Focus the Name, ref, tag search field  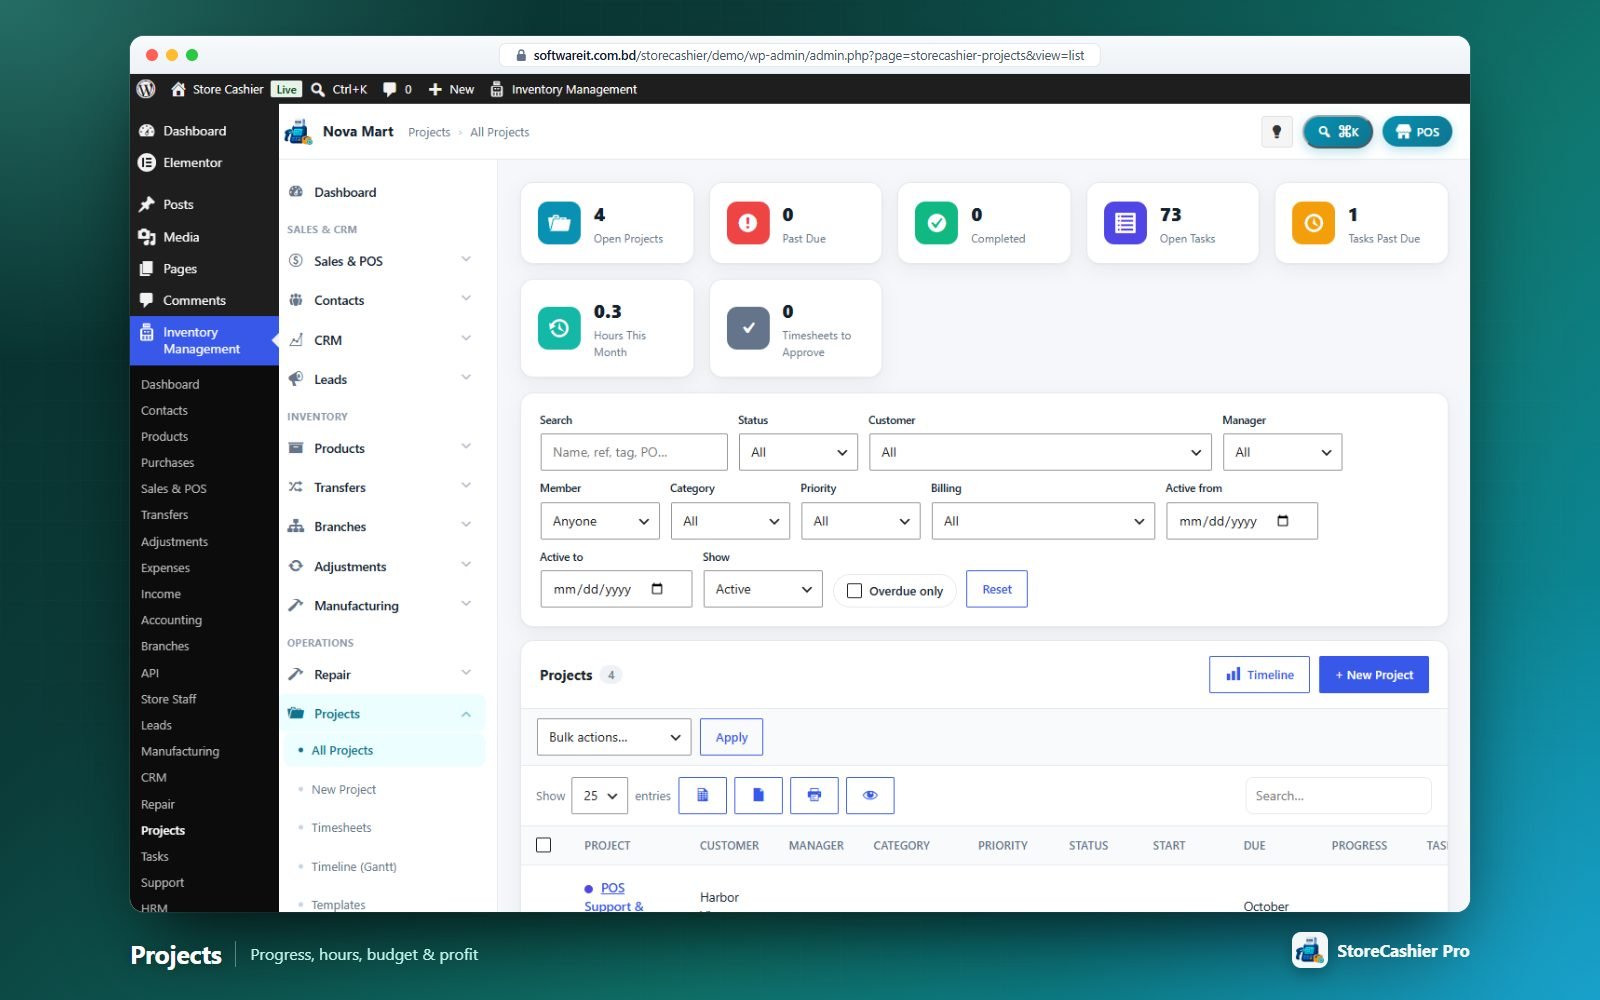(x=634, y=452)
